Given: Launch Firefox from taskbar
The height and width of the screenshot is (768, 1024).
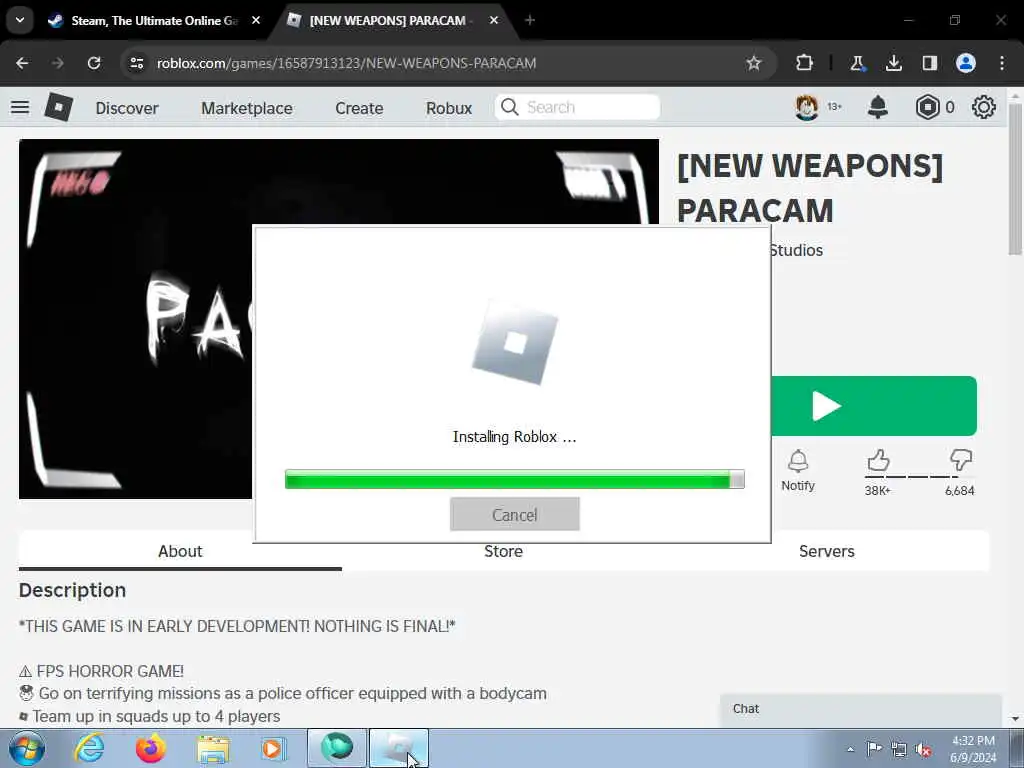Looking at the screenshot, I should point(151,748).
